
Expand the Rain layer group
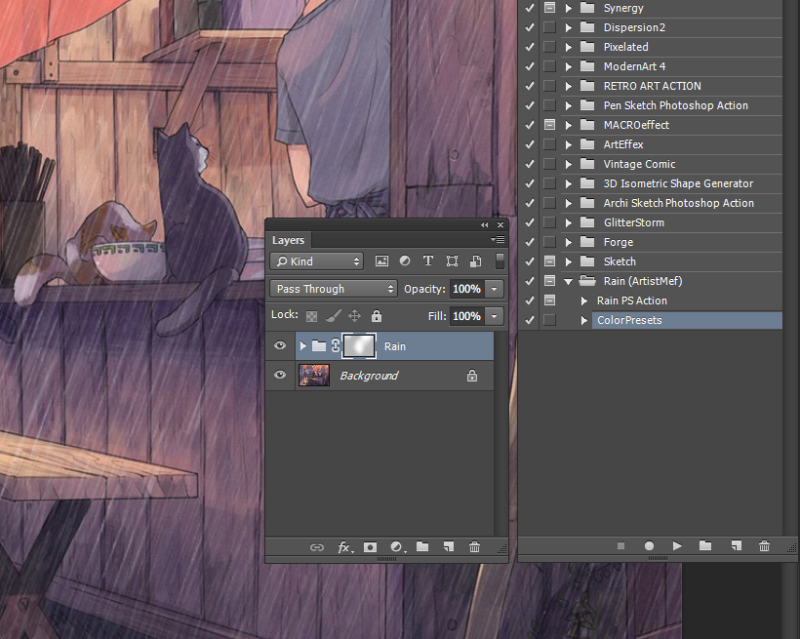(303, 346)
